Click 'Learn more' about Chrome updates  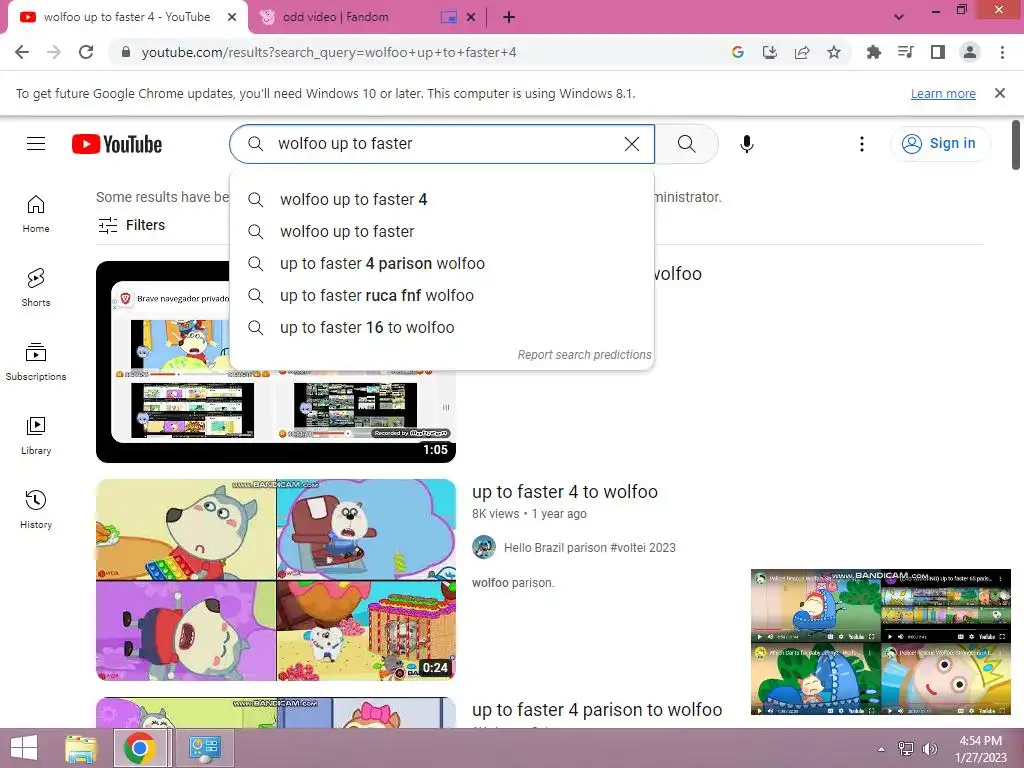(943, 93)
